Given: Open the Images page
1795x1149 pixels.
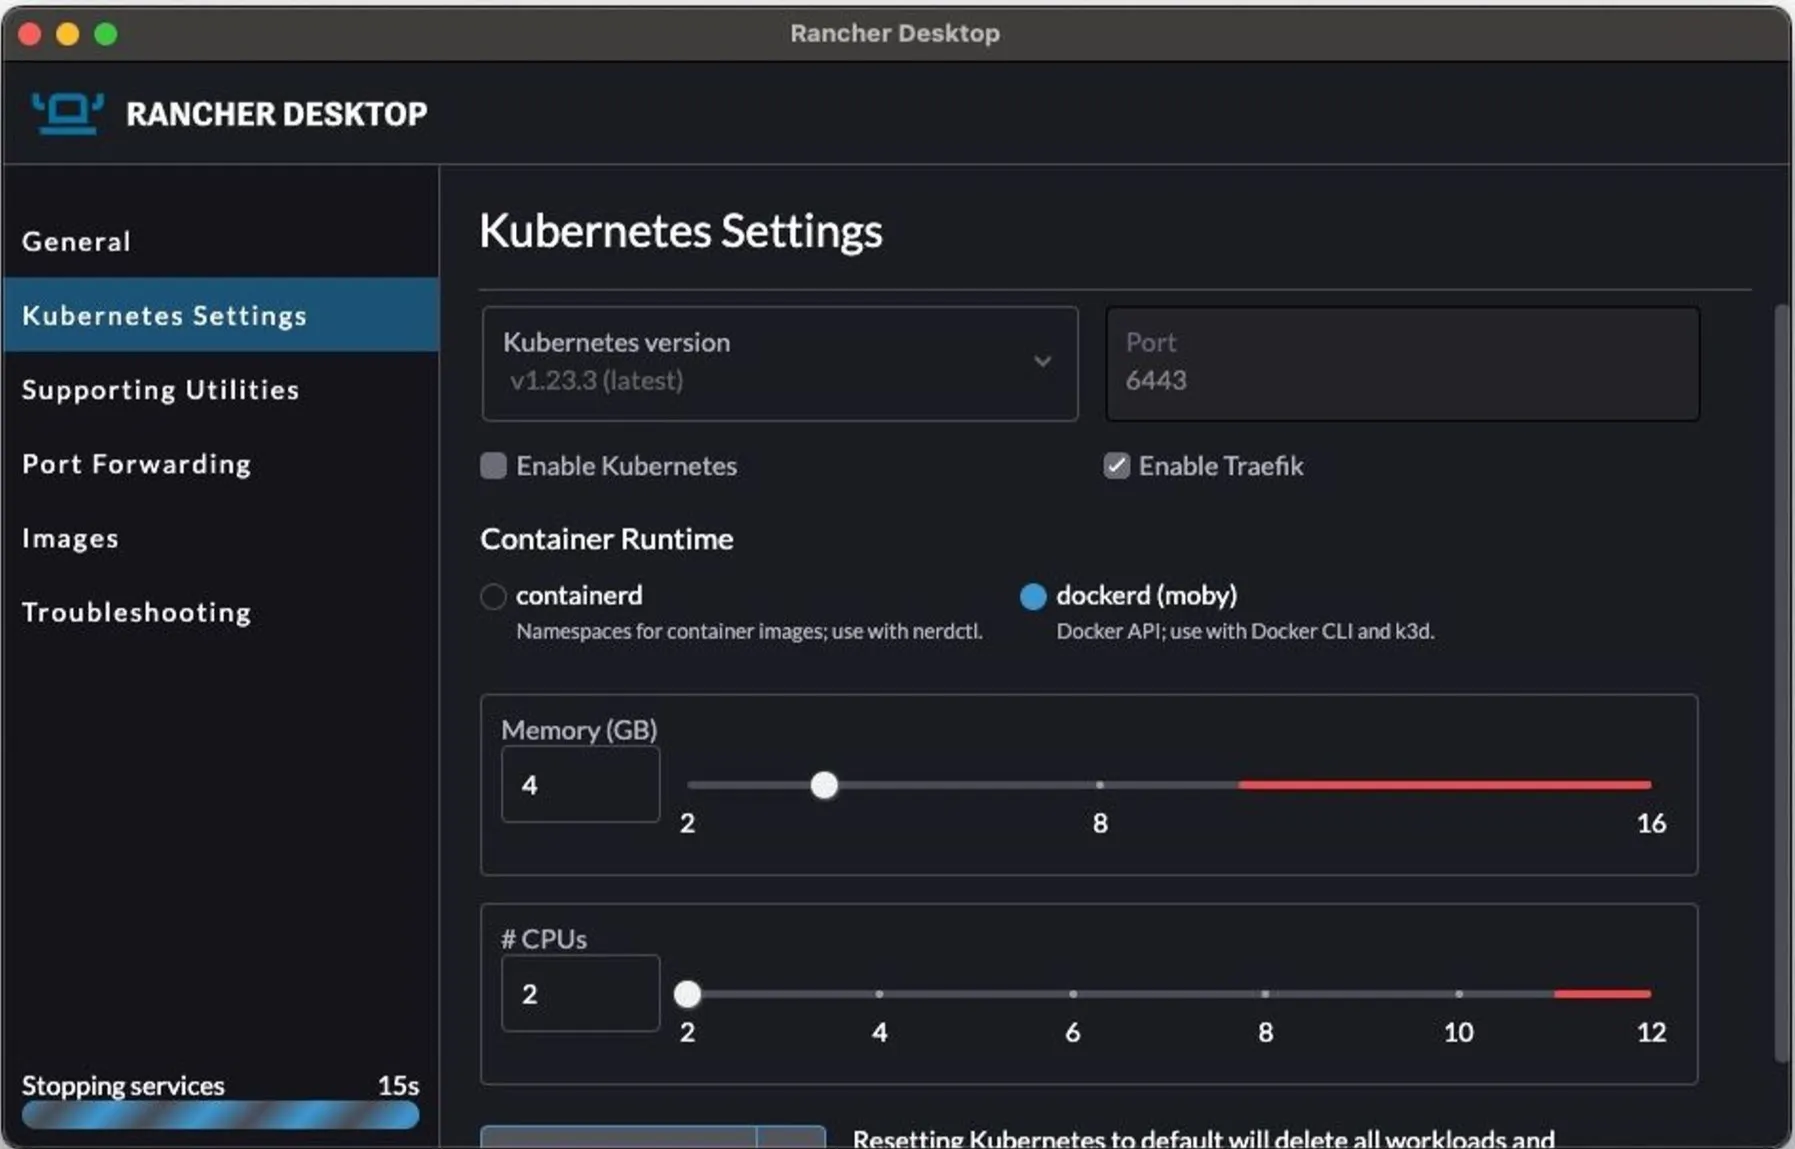Looking at the screenshot, I should [70, 537].
